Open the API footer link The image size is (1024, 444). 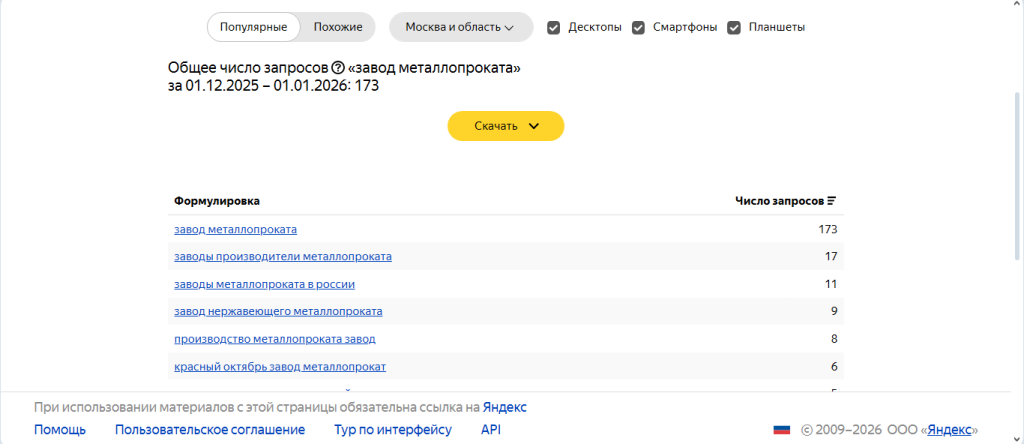click(x=491, y=430)
